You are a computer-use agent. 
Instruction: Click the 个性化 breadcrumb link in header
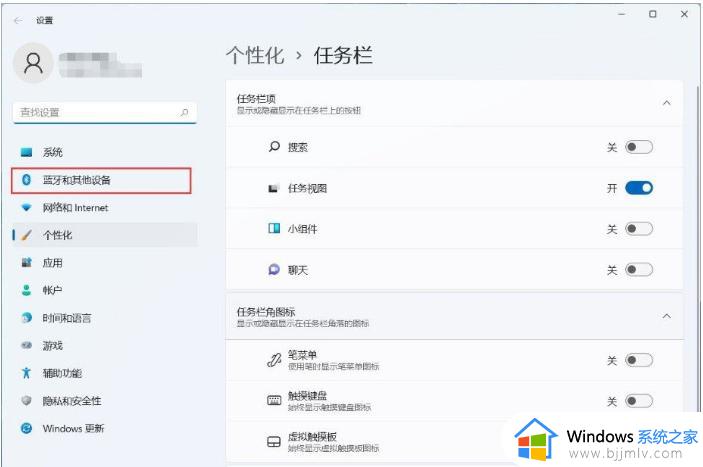click(x=255, y=56)
